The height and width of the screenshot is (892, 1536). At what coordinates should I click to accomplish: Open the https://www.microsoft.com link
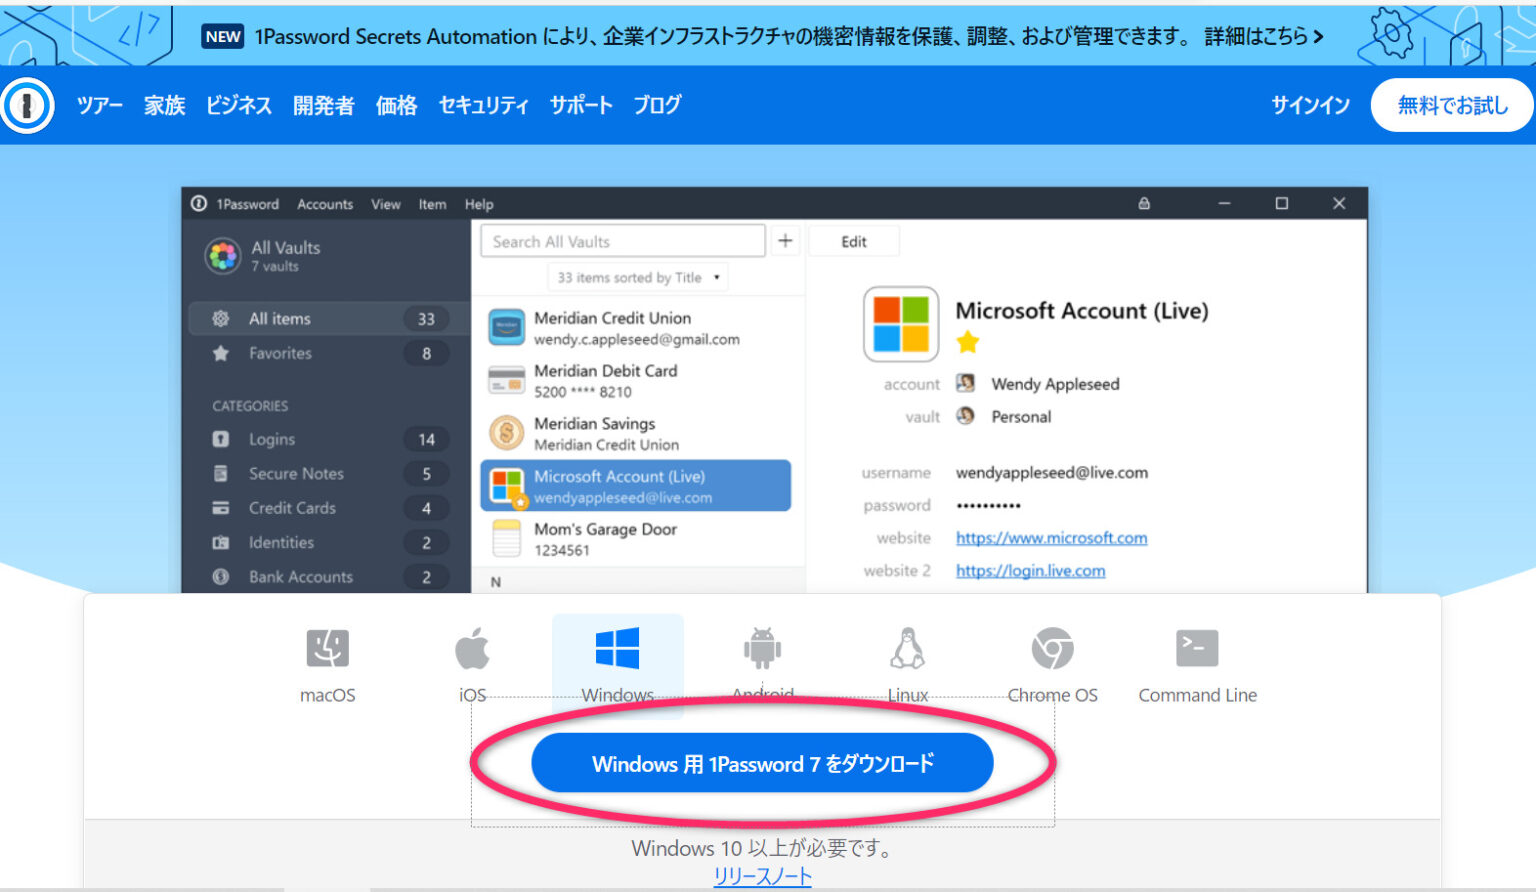[1051, 538]
